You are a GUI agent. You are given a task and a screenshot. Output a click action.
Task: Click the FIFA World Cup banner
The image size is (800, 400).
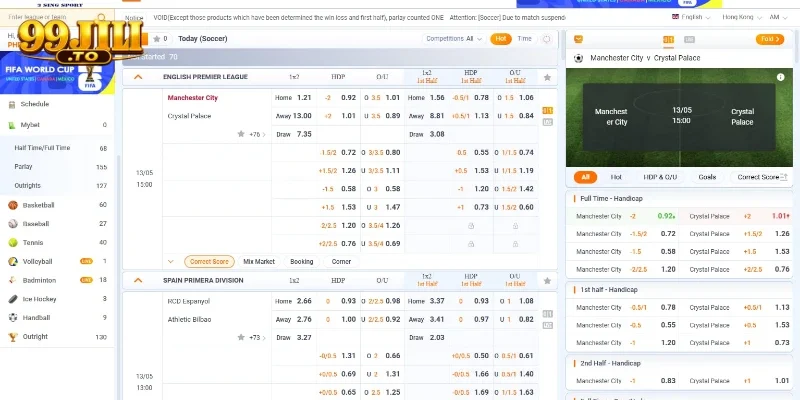[57, 73]
